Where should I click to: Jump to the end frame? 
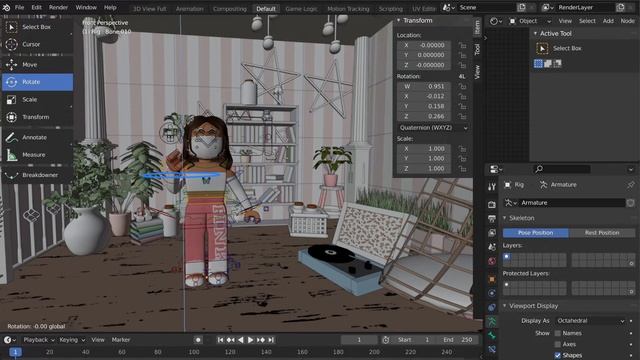(x=271, y=340)
